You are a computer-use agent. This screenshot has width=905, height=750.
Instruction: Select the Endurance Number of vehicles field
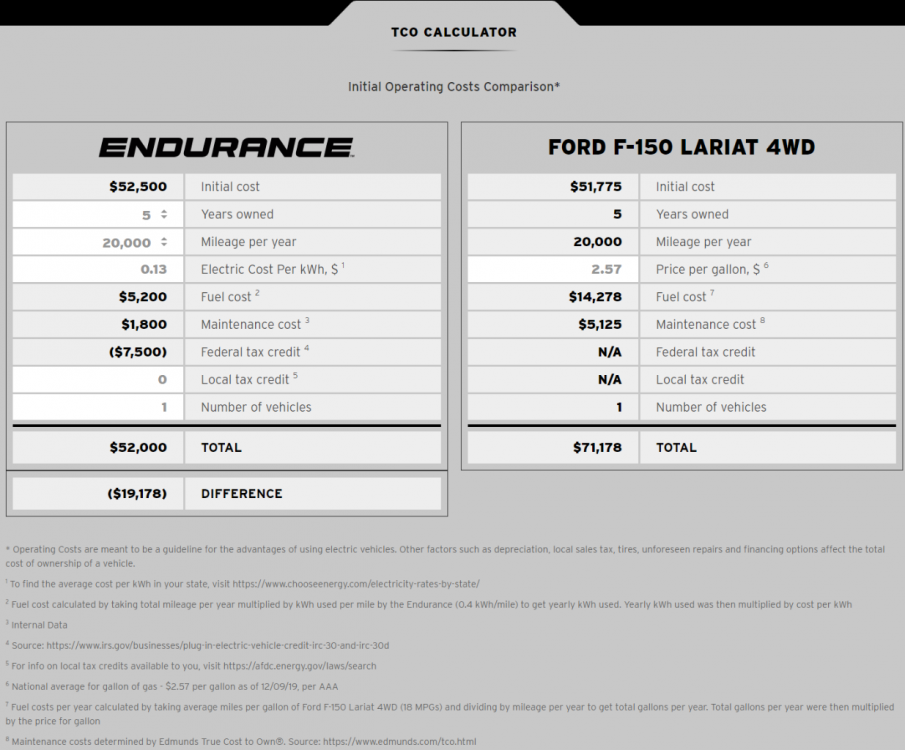pyautogui.click(x=98, y=407)
